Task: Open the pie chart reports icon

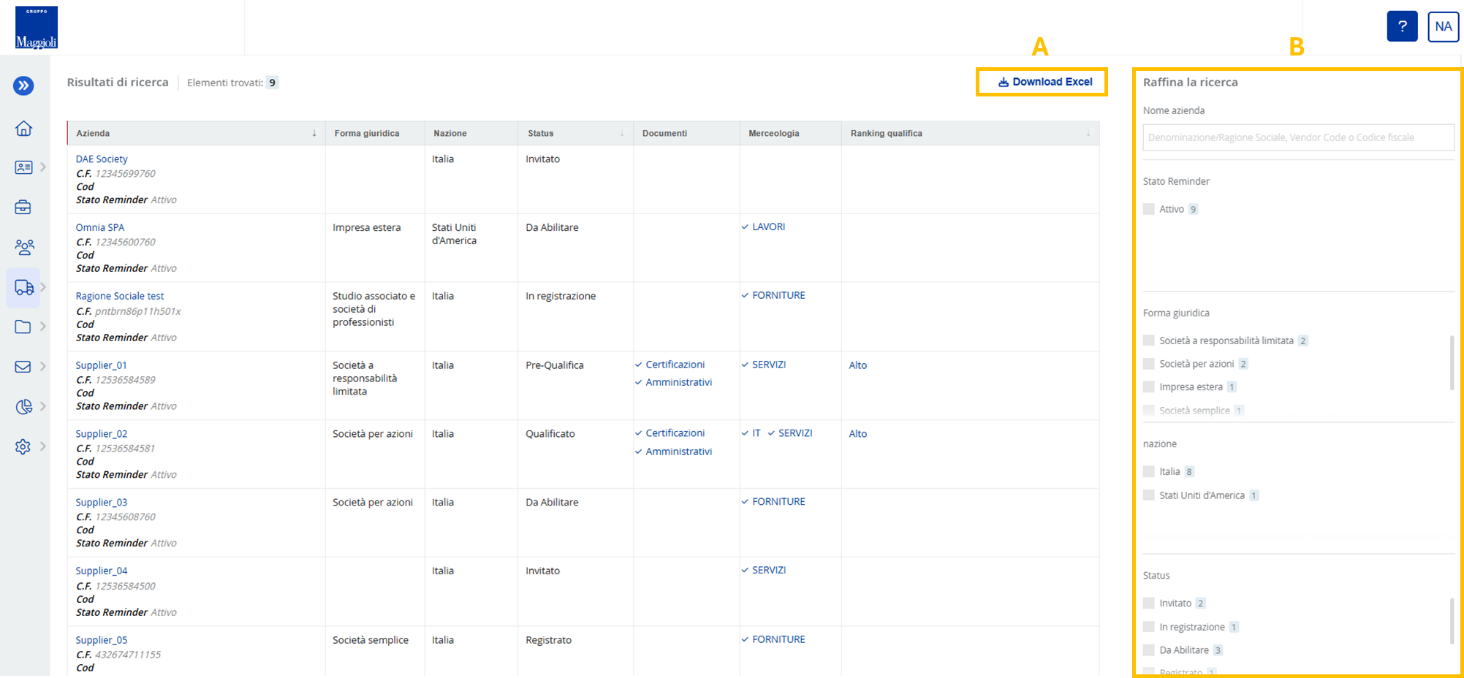Action: coord(23,407)
